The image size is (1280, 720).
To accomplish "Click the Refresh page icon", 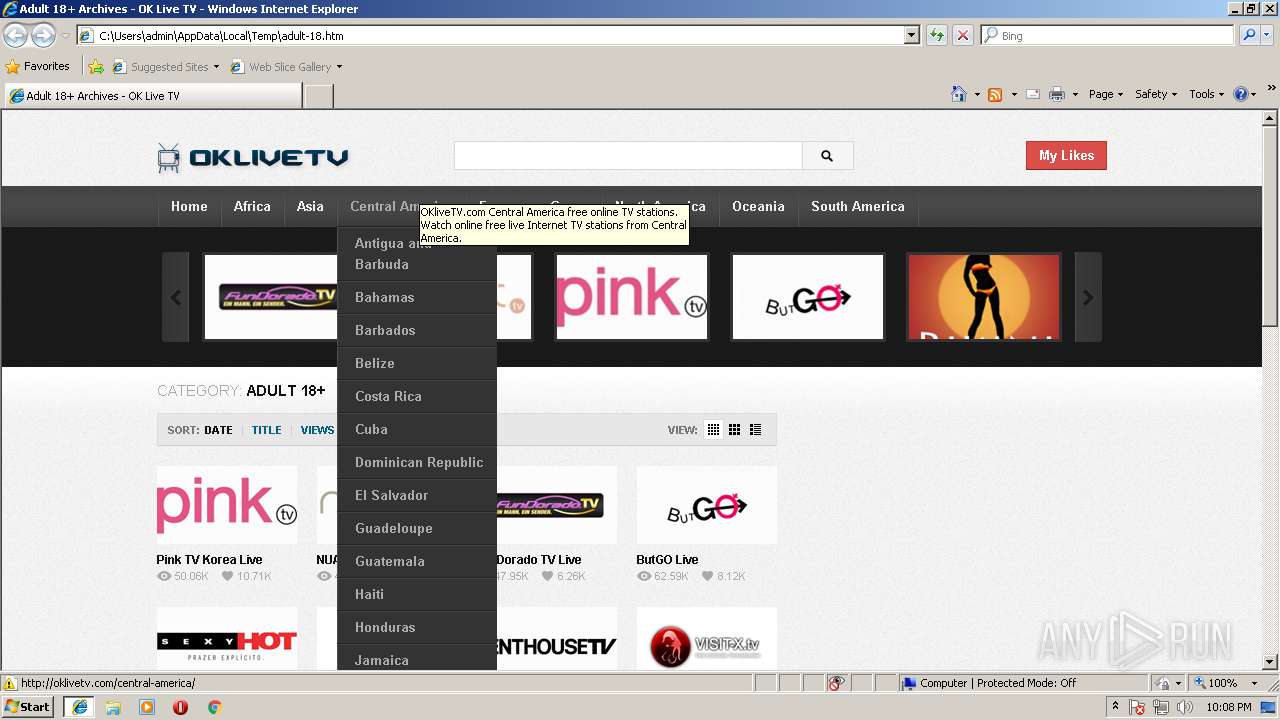I will click(937, 35).
